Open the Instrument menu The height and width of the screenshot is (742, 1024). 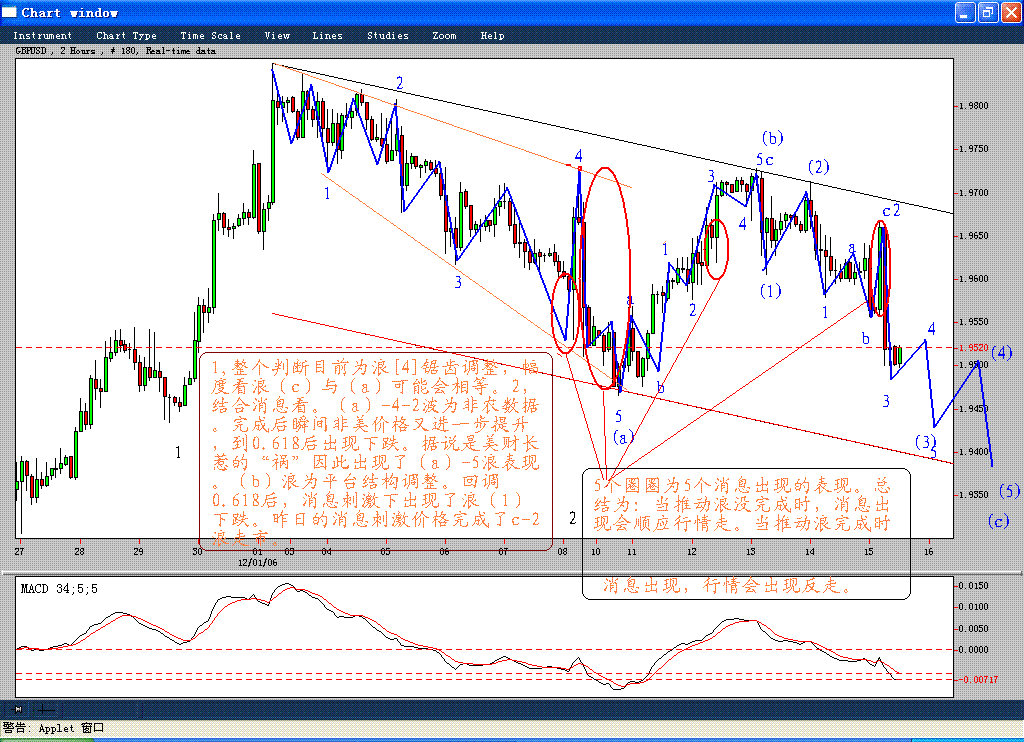click(x=42, y=36)
